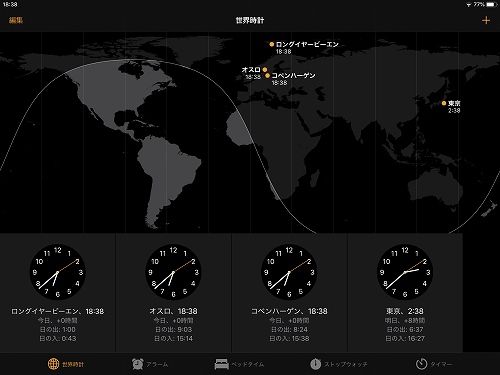Select the オスロ、18:38 city label

(173, 311)
